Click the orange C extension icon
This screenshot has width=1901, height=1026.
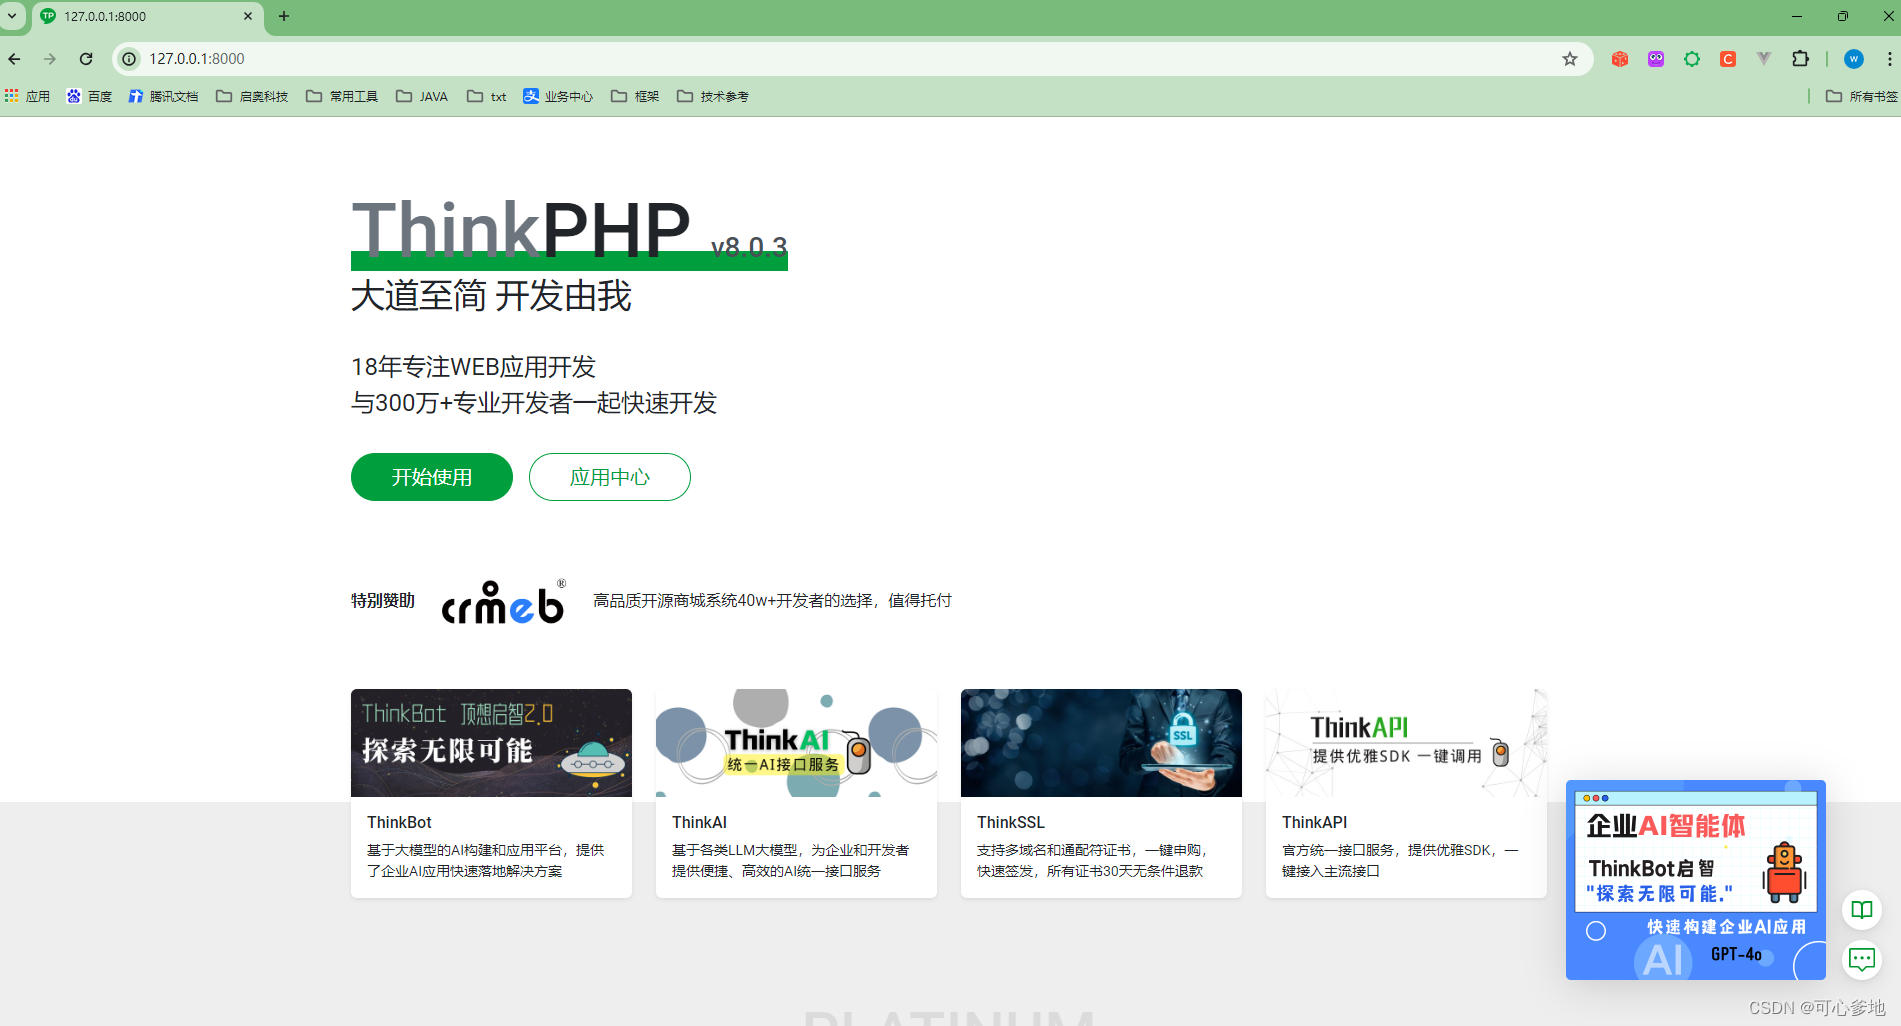[x=1727, y=59]
